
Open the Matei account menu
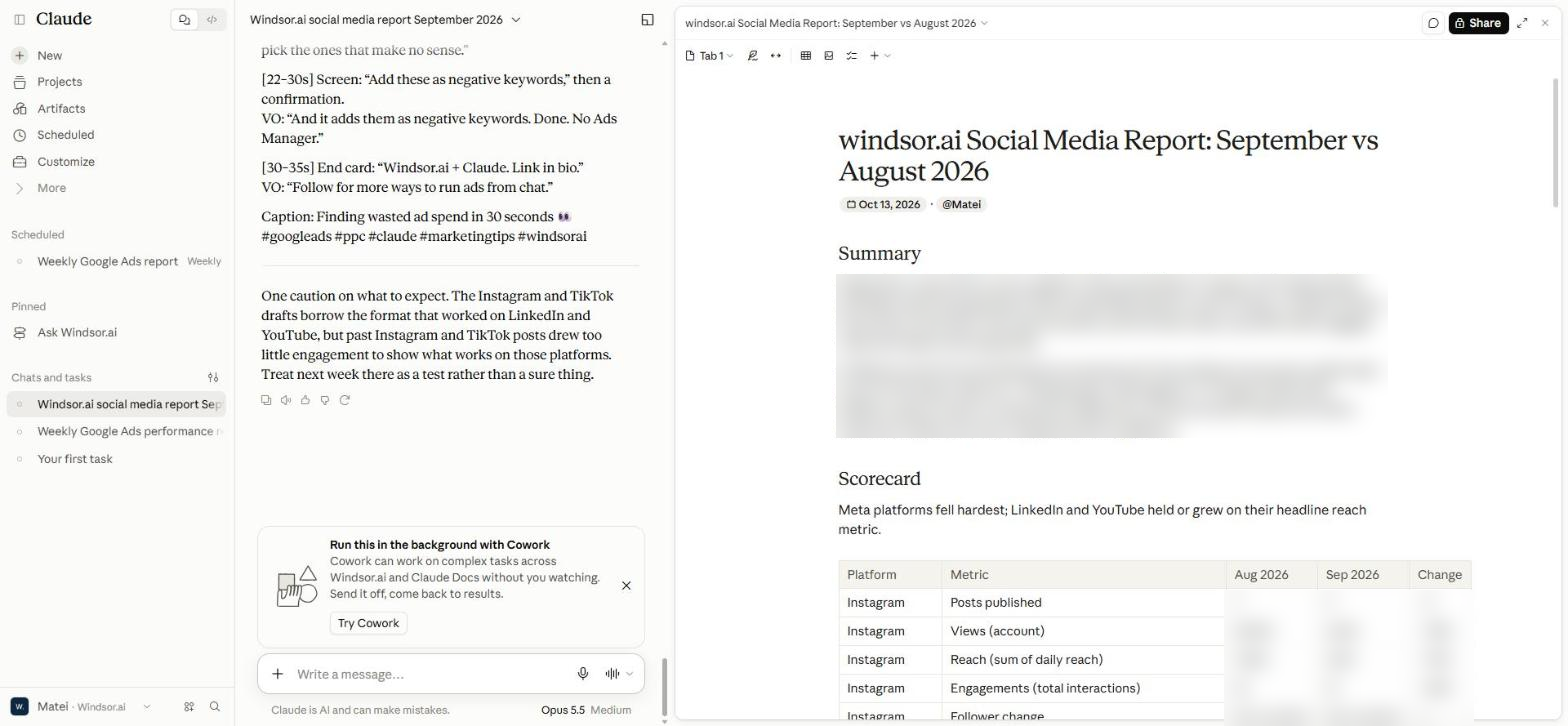pyautogui.click(x=82, y=707)
